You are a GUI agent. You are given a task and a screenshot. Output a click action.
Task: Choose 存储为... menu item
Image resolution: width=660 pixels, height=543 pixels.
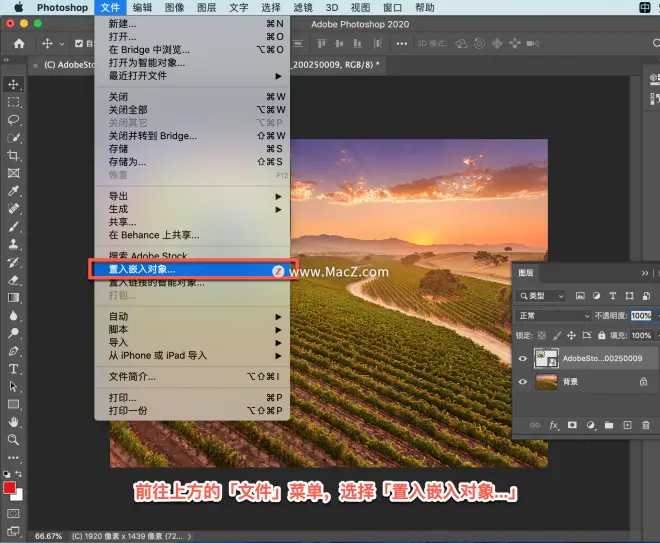(192, 162)
